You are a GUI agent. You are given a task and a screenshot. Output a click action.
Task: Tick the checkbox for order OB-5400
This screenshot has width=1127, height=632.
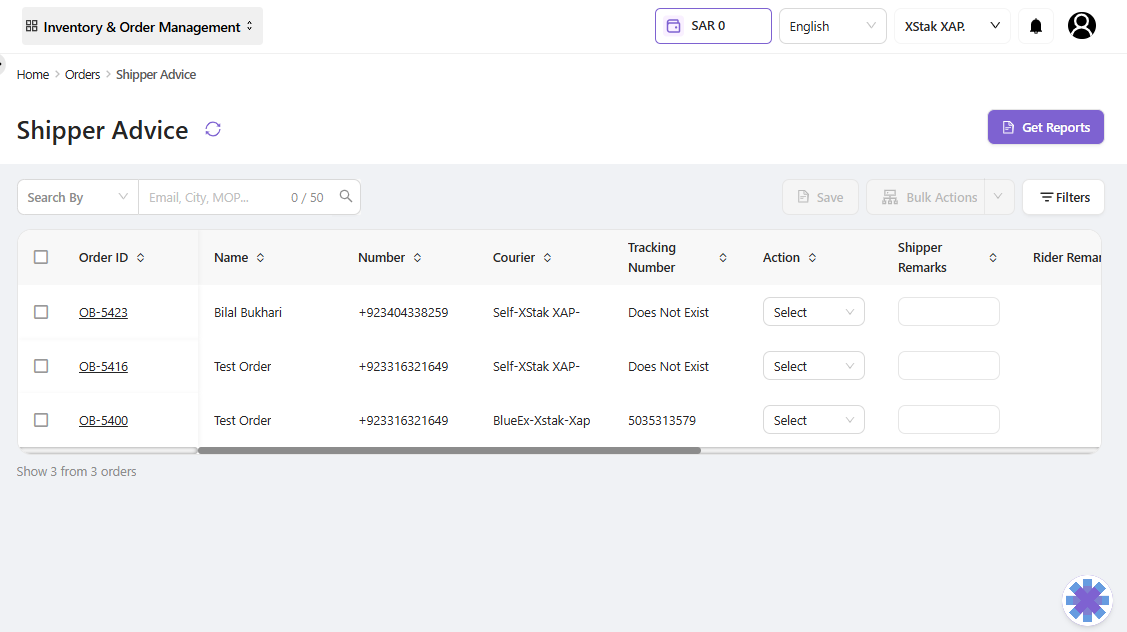41,420
